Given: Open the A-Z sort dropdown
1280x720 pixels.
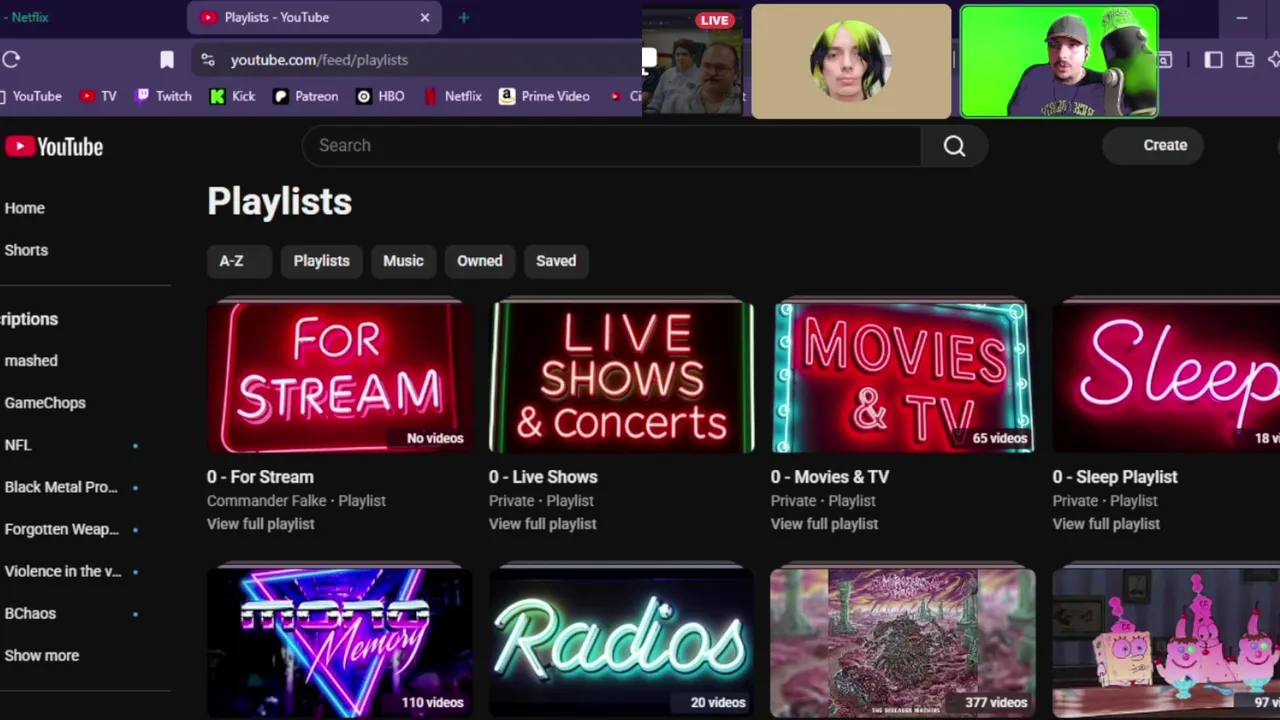Looking at the screenshot, I should pos(238,261).
